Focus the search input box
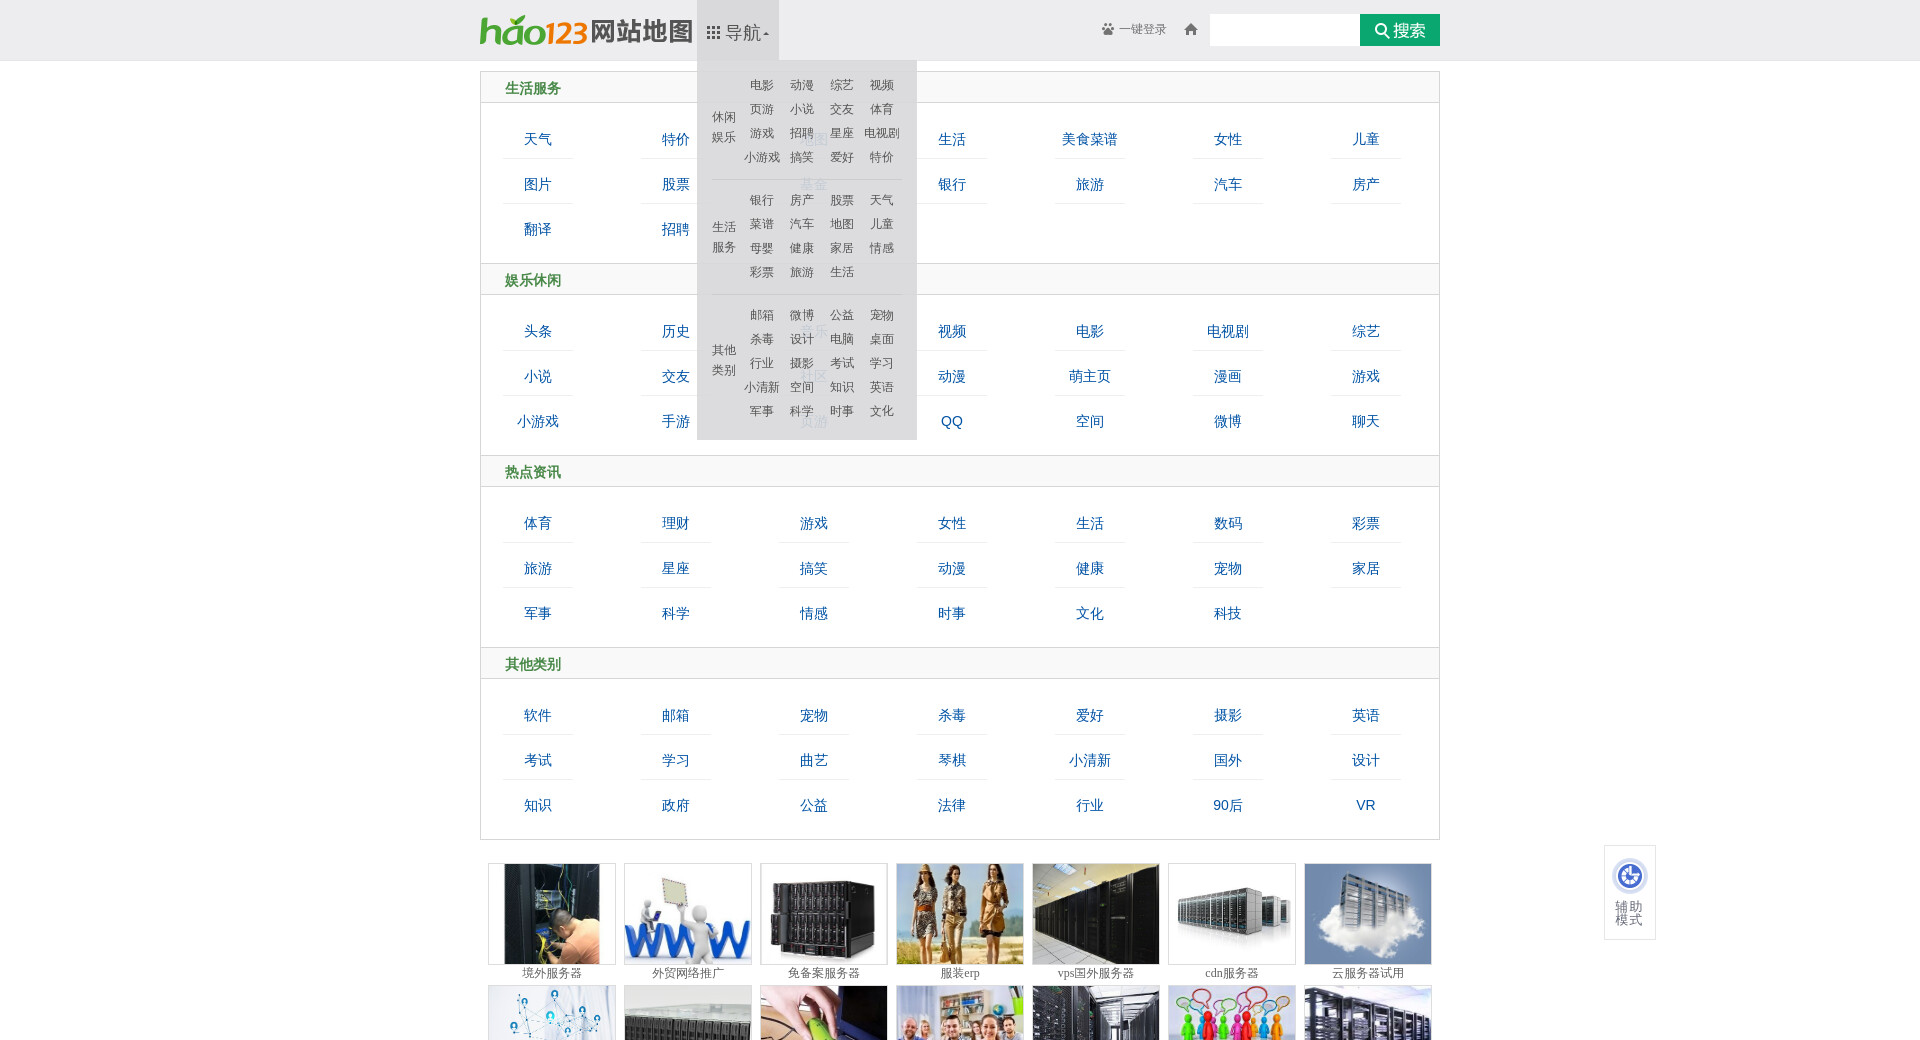Viewport: 1920px width, 1040px height. 1284,30
